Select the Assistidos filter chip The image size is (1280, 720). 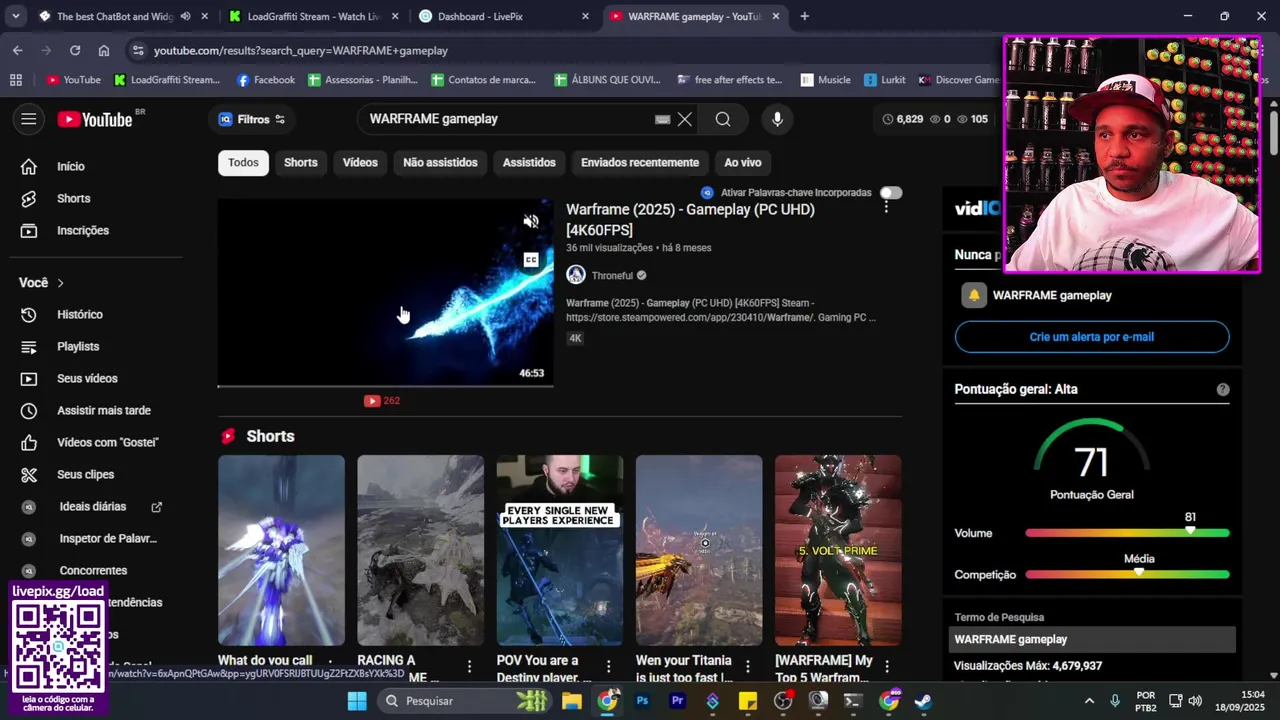(x=529, y=162)
